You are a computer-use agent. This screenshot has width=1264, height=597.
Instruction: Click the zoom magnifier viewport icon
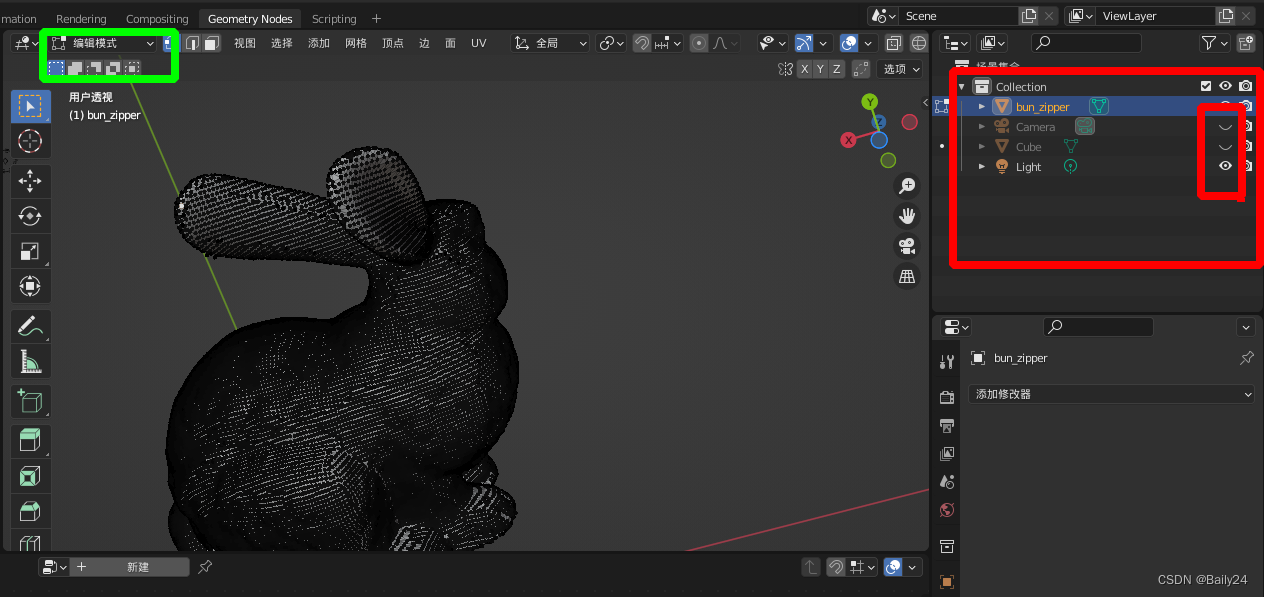click(907, 185)
